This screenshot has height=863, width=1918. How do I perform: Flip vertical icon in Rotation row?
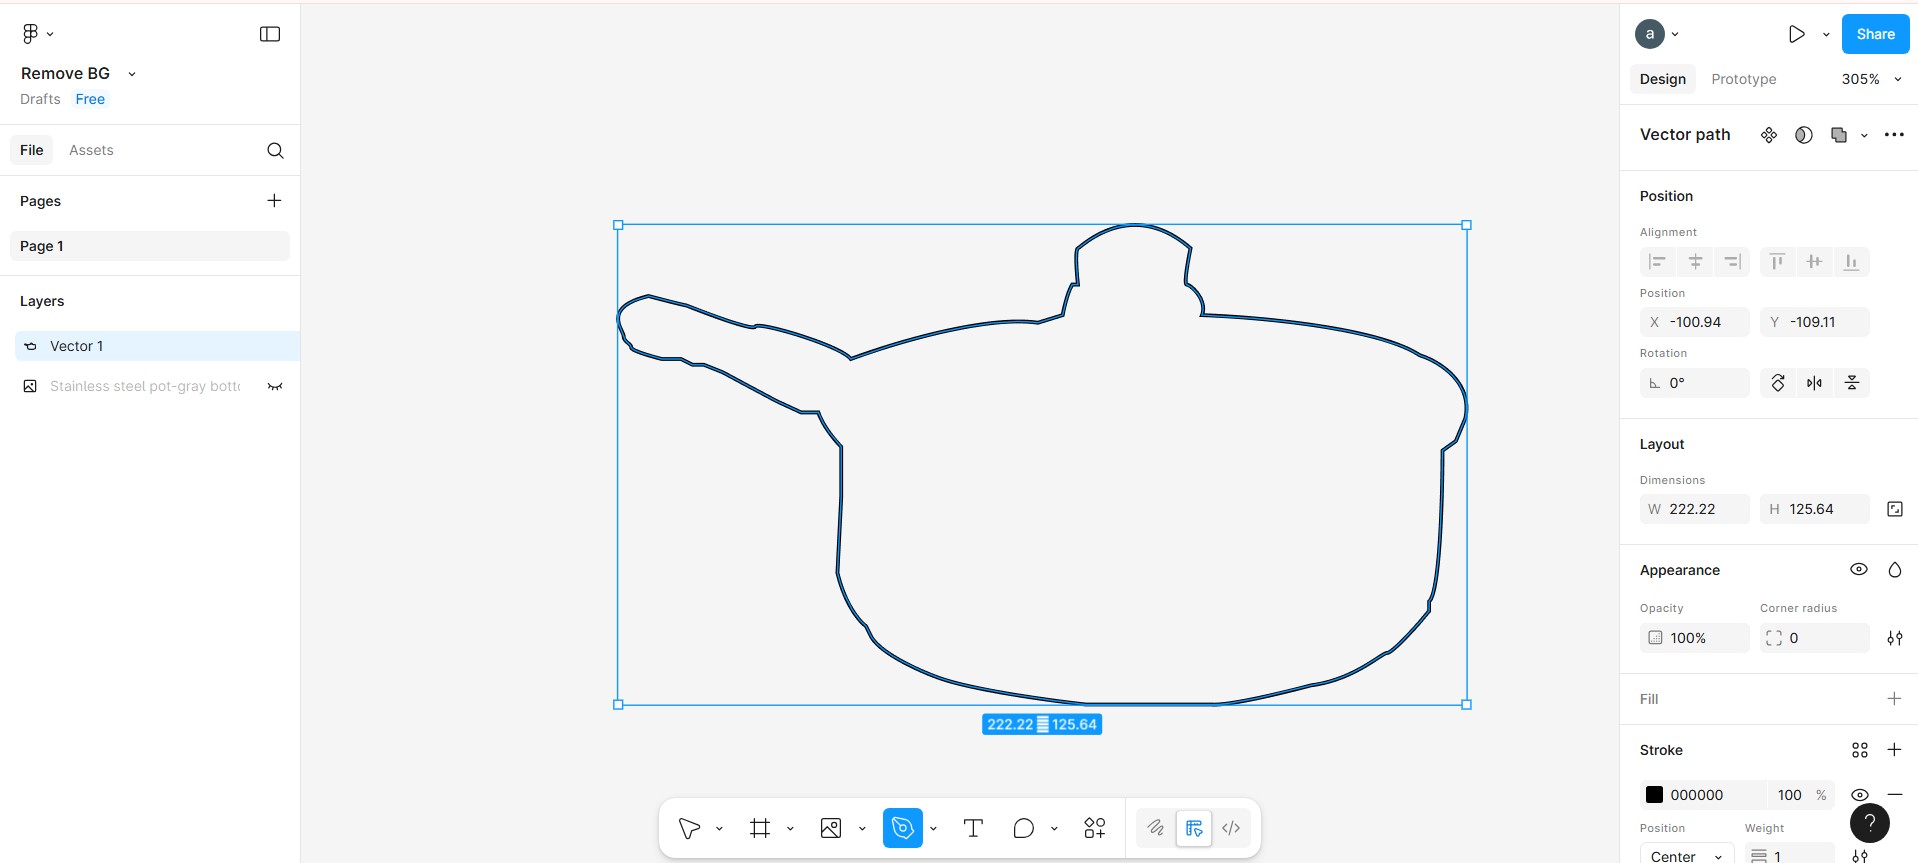coord(1851,383)
